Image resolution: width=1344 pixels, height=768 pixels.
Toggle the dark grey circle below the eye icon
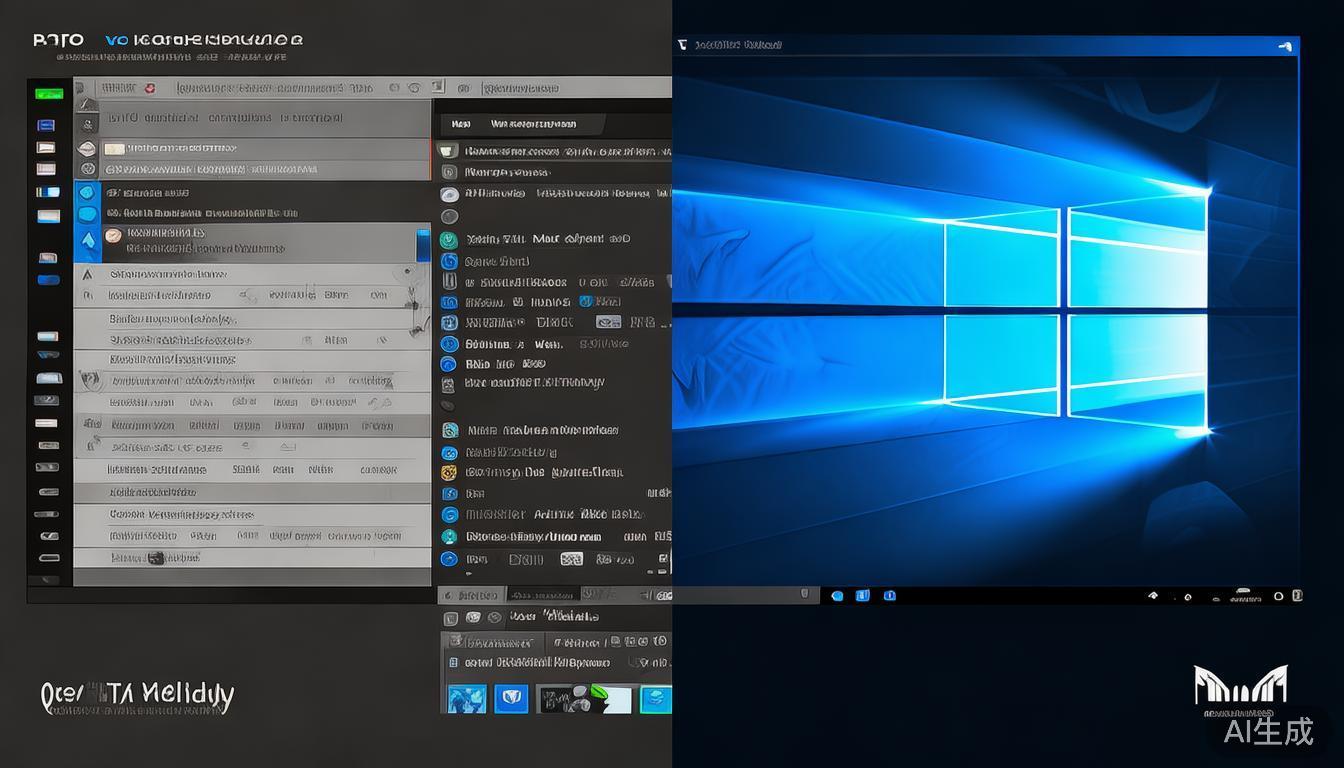[449, 217]
